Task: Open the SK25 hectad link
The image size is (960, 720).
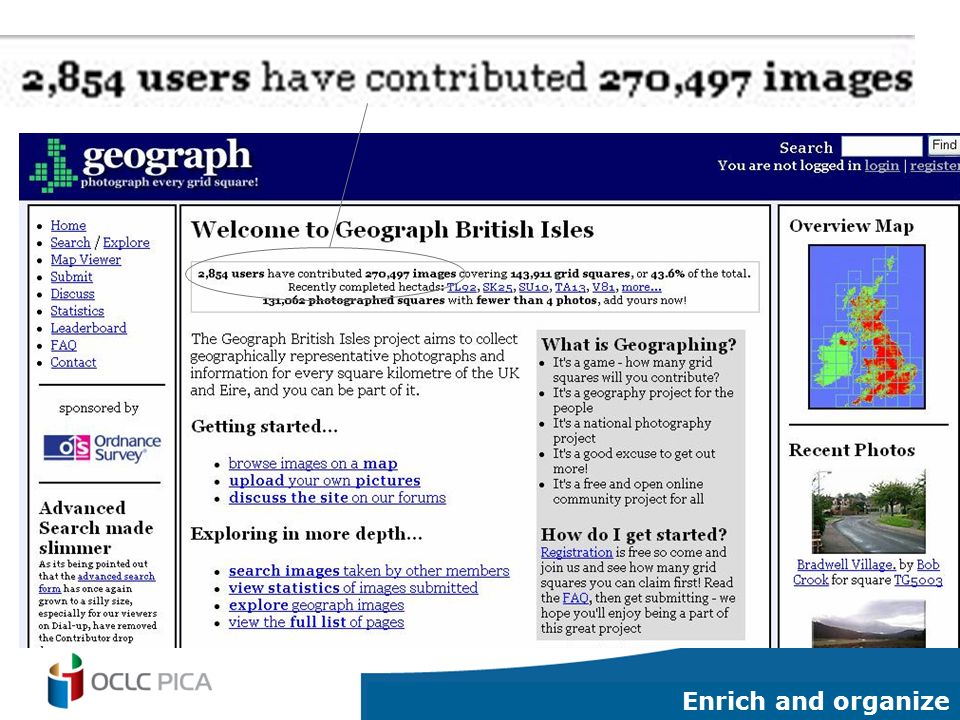Action: (x=497, y=287)
